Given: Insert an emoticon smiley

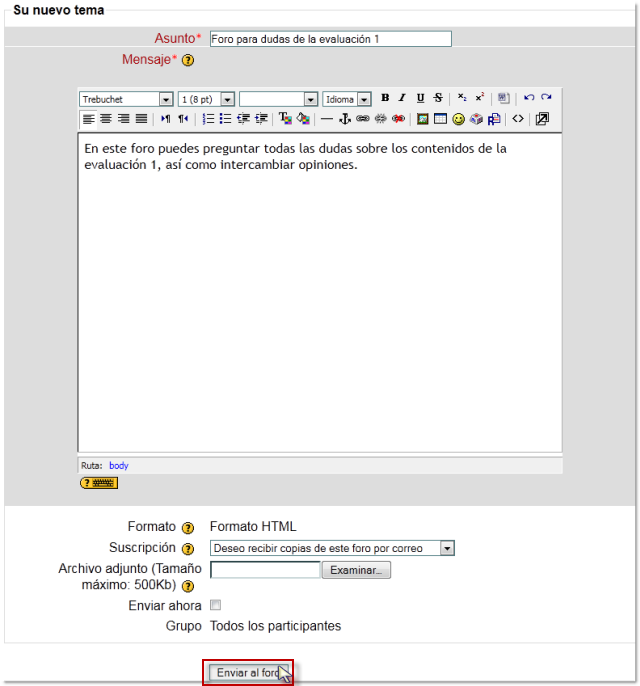Looking at the screenshot, I should pyautogui.click(x=458, y=119).
